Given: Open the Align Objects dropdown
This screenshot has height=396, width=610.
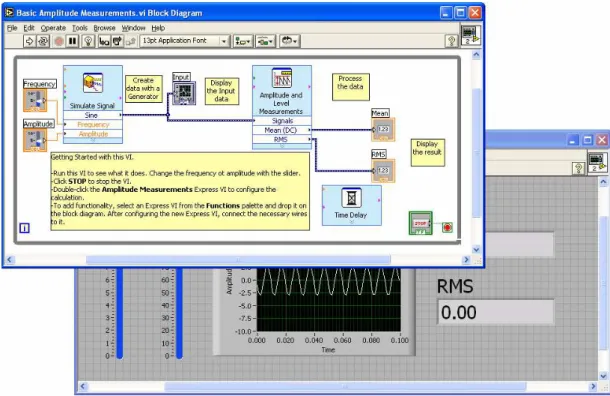Looking at the screenshot, I should pos(243,41).
